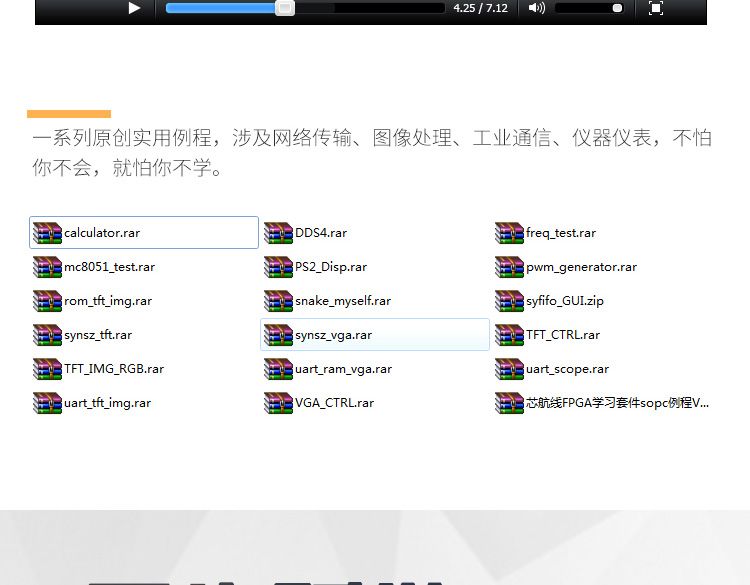The image size is (750, 585).
Task: Mute the video using the speaker icon
Action: coord(537,8)
